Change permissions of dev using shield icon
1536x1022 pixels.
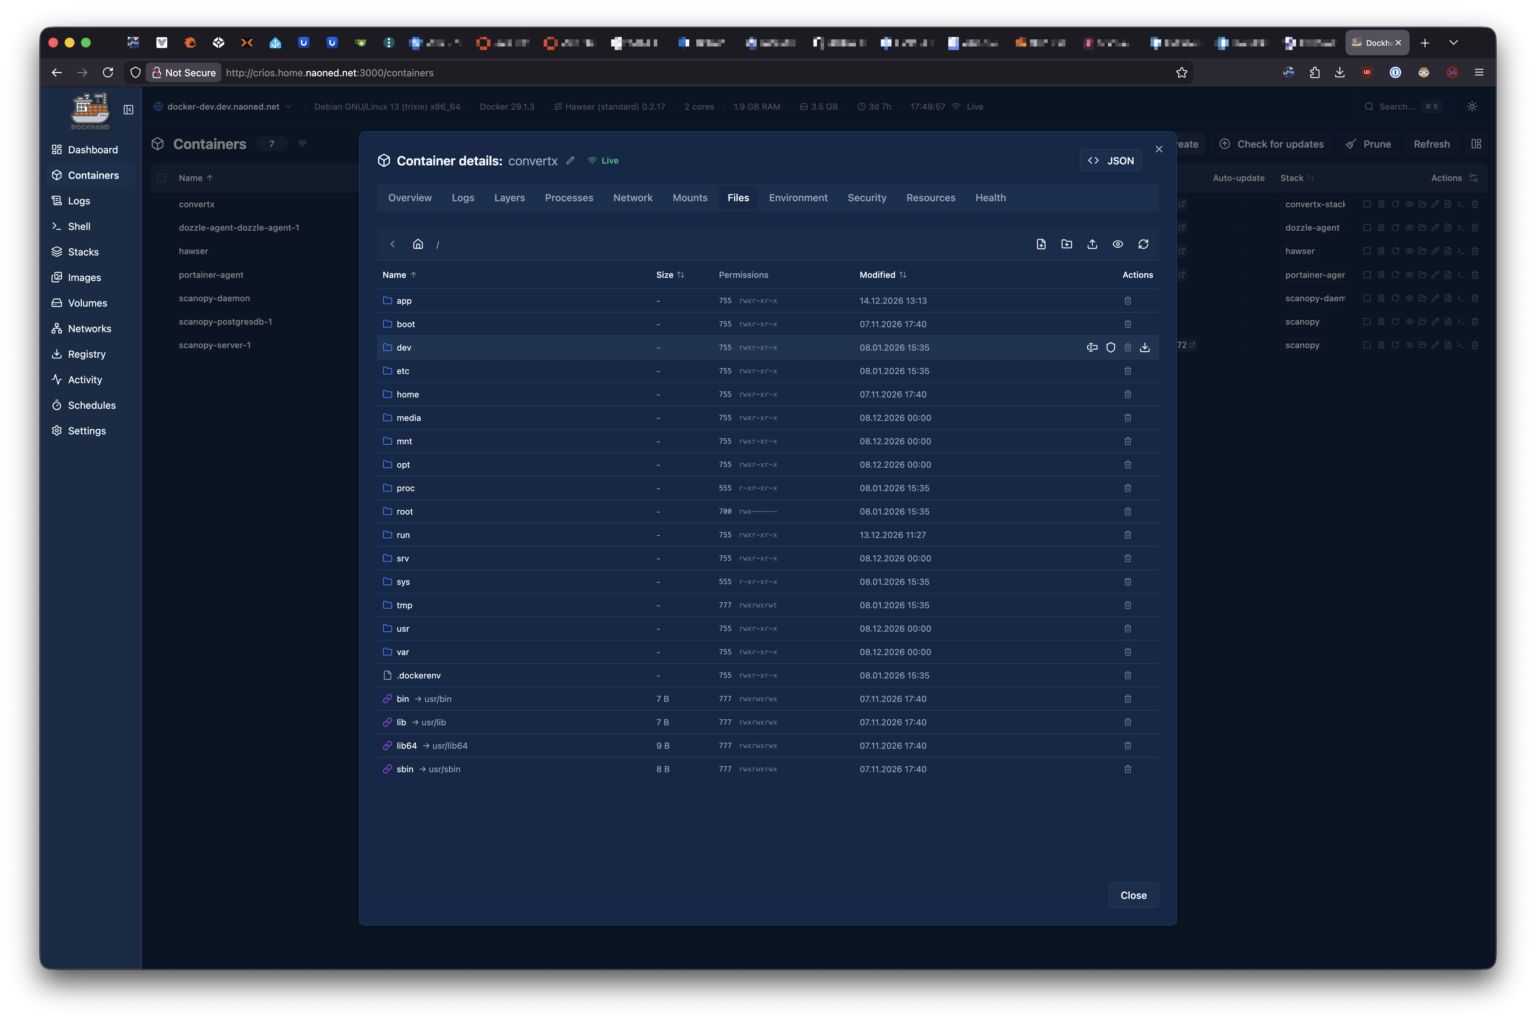click(x=1110, y=348)
